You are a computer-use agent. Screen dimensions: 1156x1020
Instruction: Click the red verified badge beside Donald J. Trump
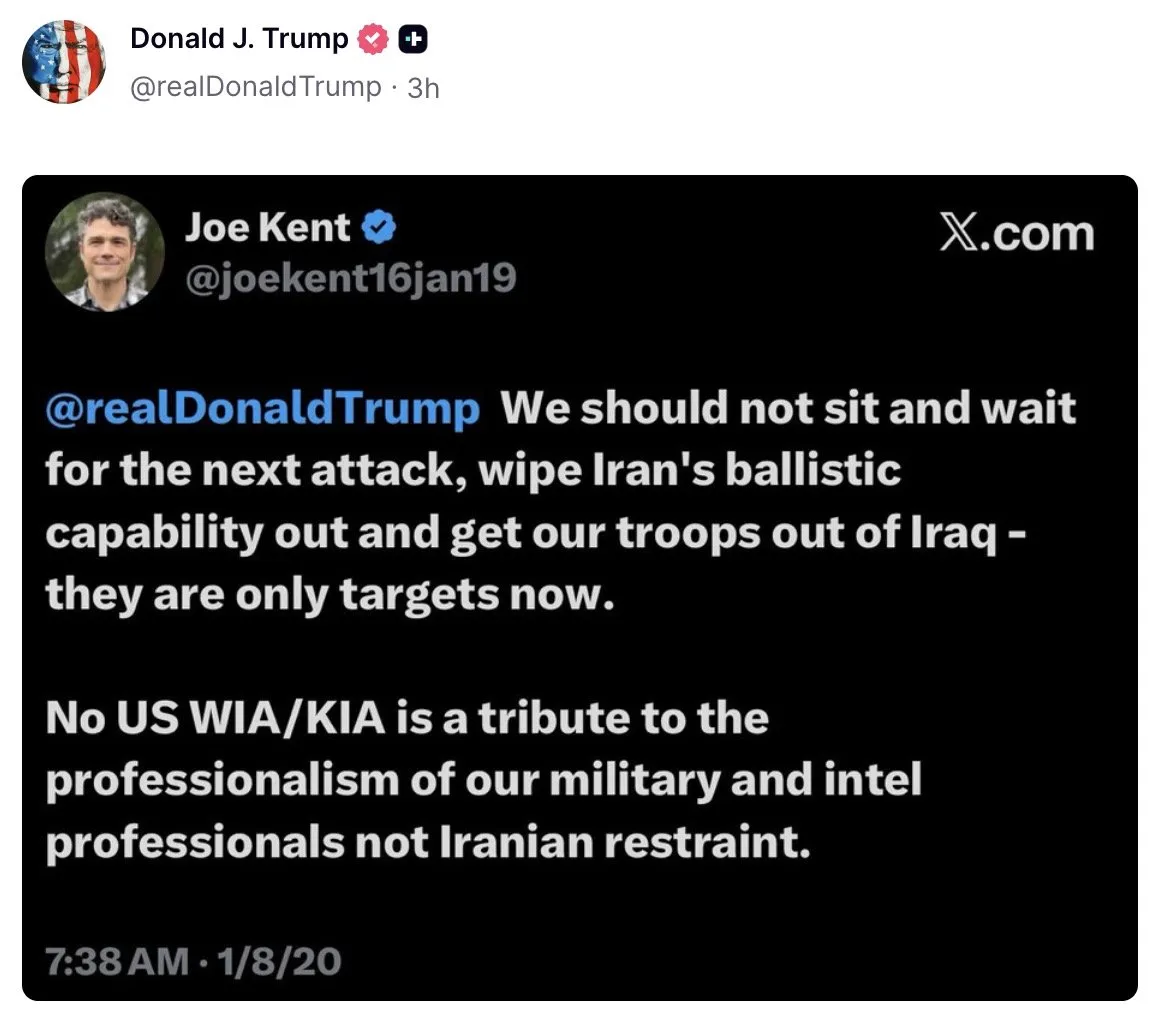(373, 39)
